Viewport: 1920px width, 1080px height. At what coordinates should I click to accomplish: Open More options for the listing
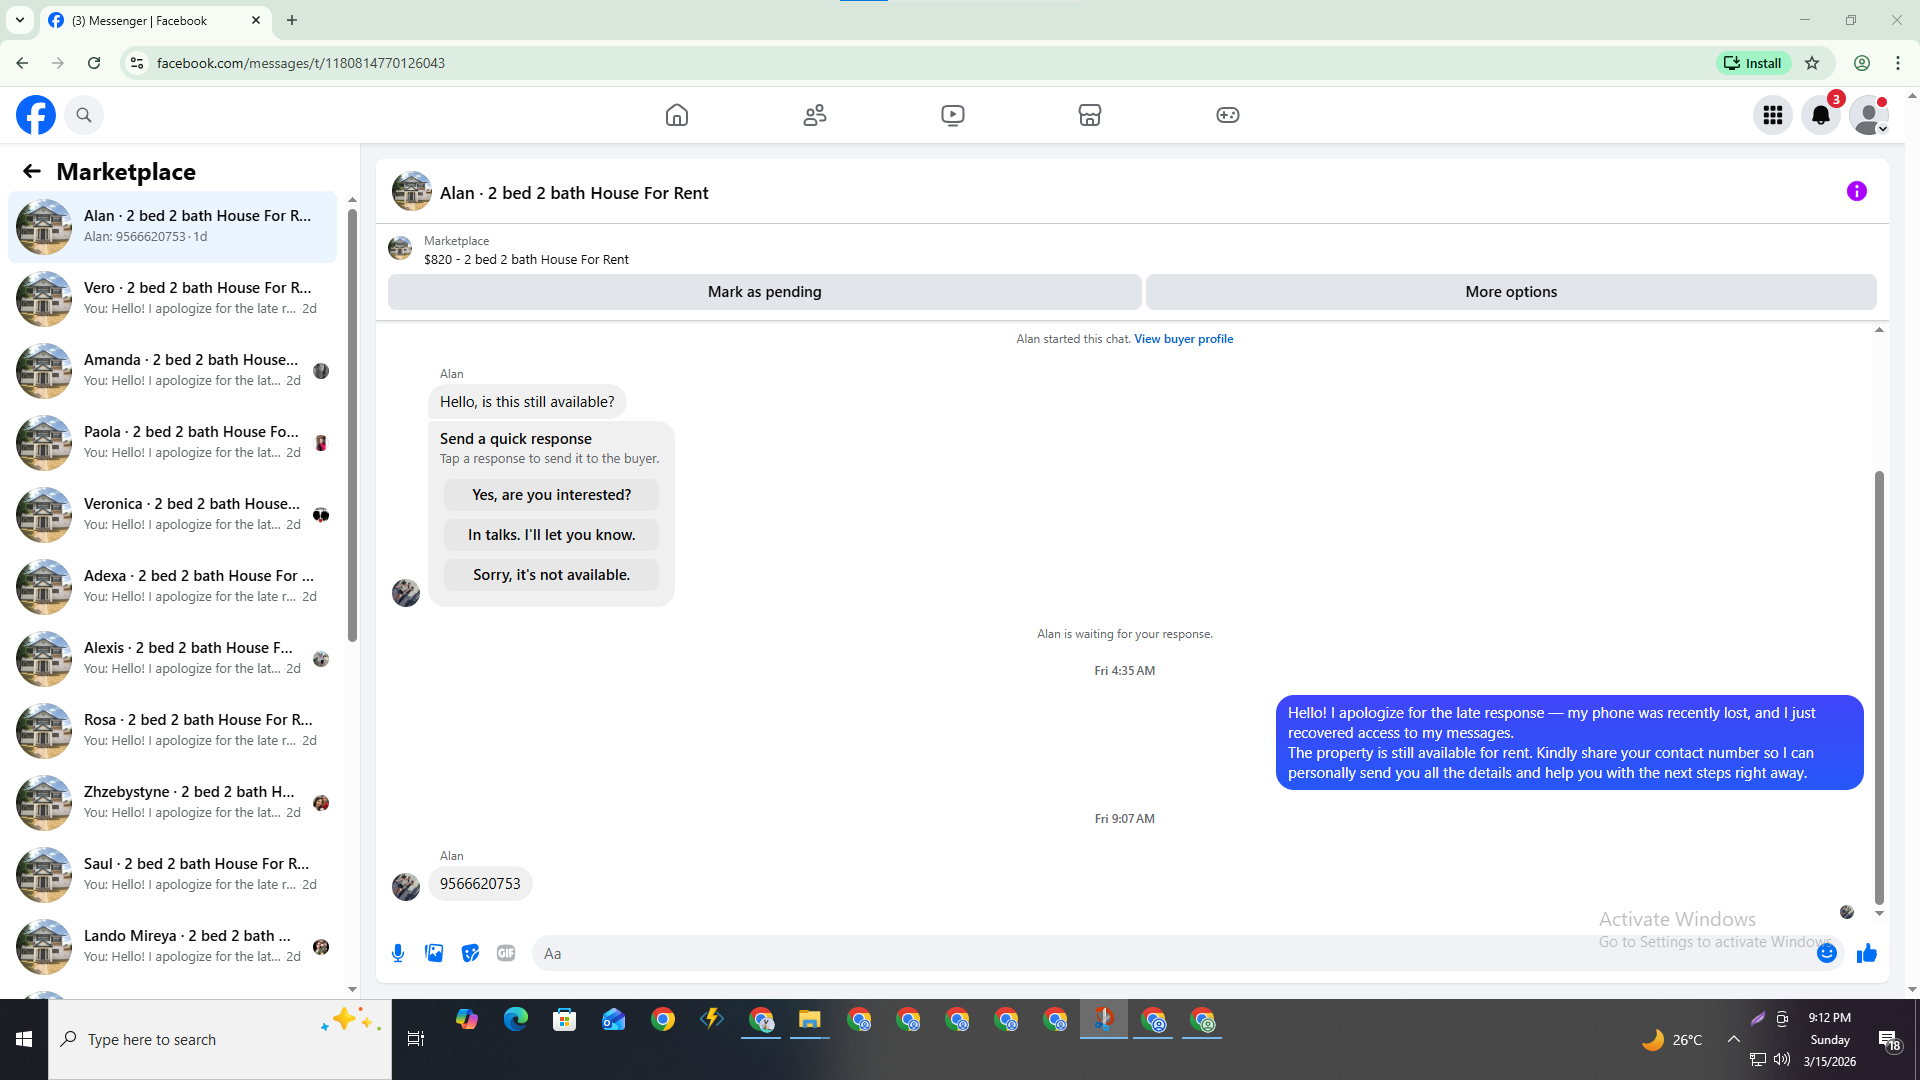[x=1511, y=292]
